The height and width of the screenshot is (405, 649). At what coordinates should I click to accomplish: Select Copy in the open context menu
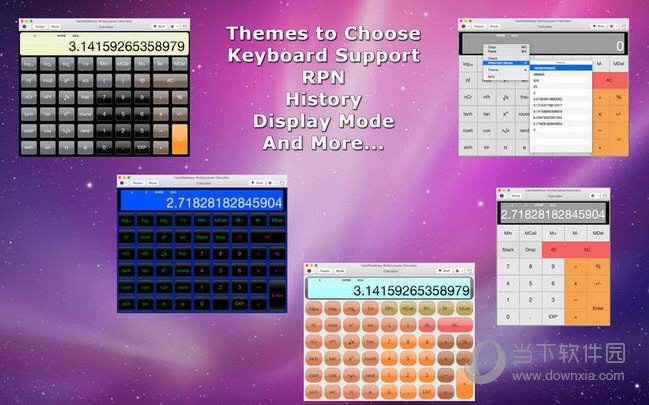[492, 46]
